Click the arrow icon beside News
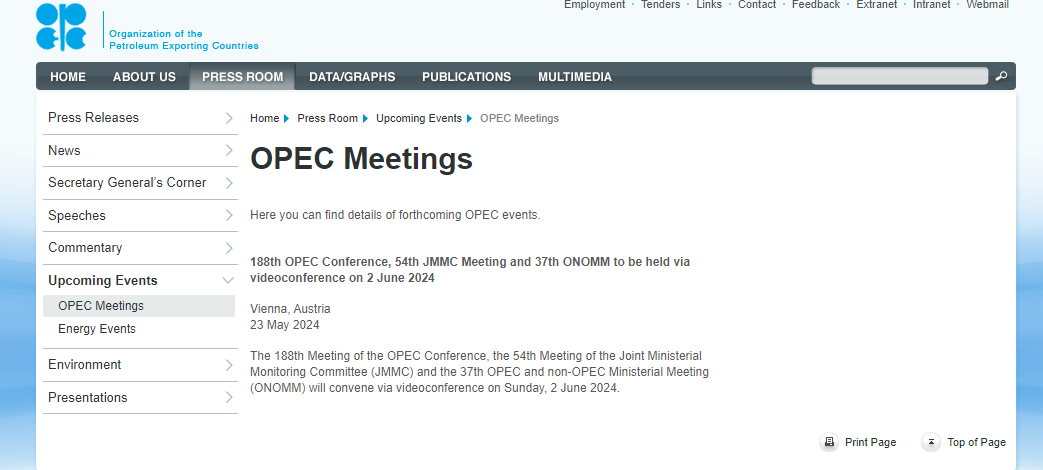Image resolution: width=1043 pixels, height=470 pixels. coord(229,151)
